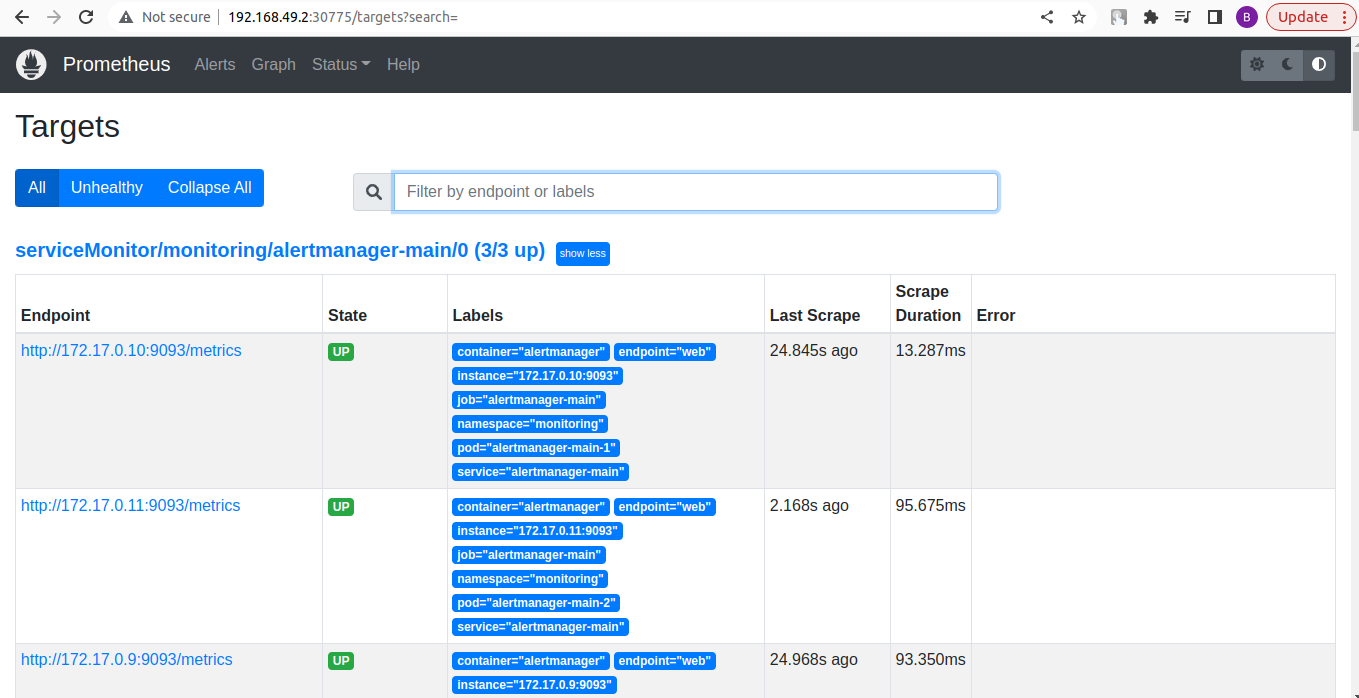Viewport: 1359px width, 698px height.
Task: Click UP badge for 172.17.0.10
Action: [x=341, y=352]
